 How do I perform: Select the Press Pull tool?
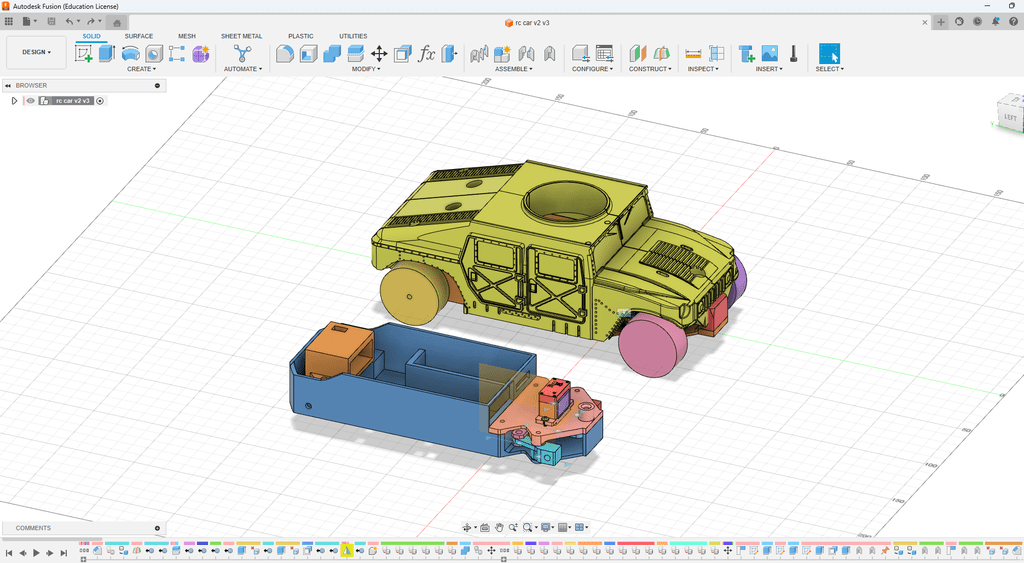click(x=449, y=54)
